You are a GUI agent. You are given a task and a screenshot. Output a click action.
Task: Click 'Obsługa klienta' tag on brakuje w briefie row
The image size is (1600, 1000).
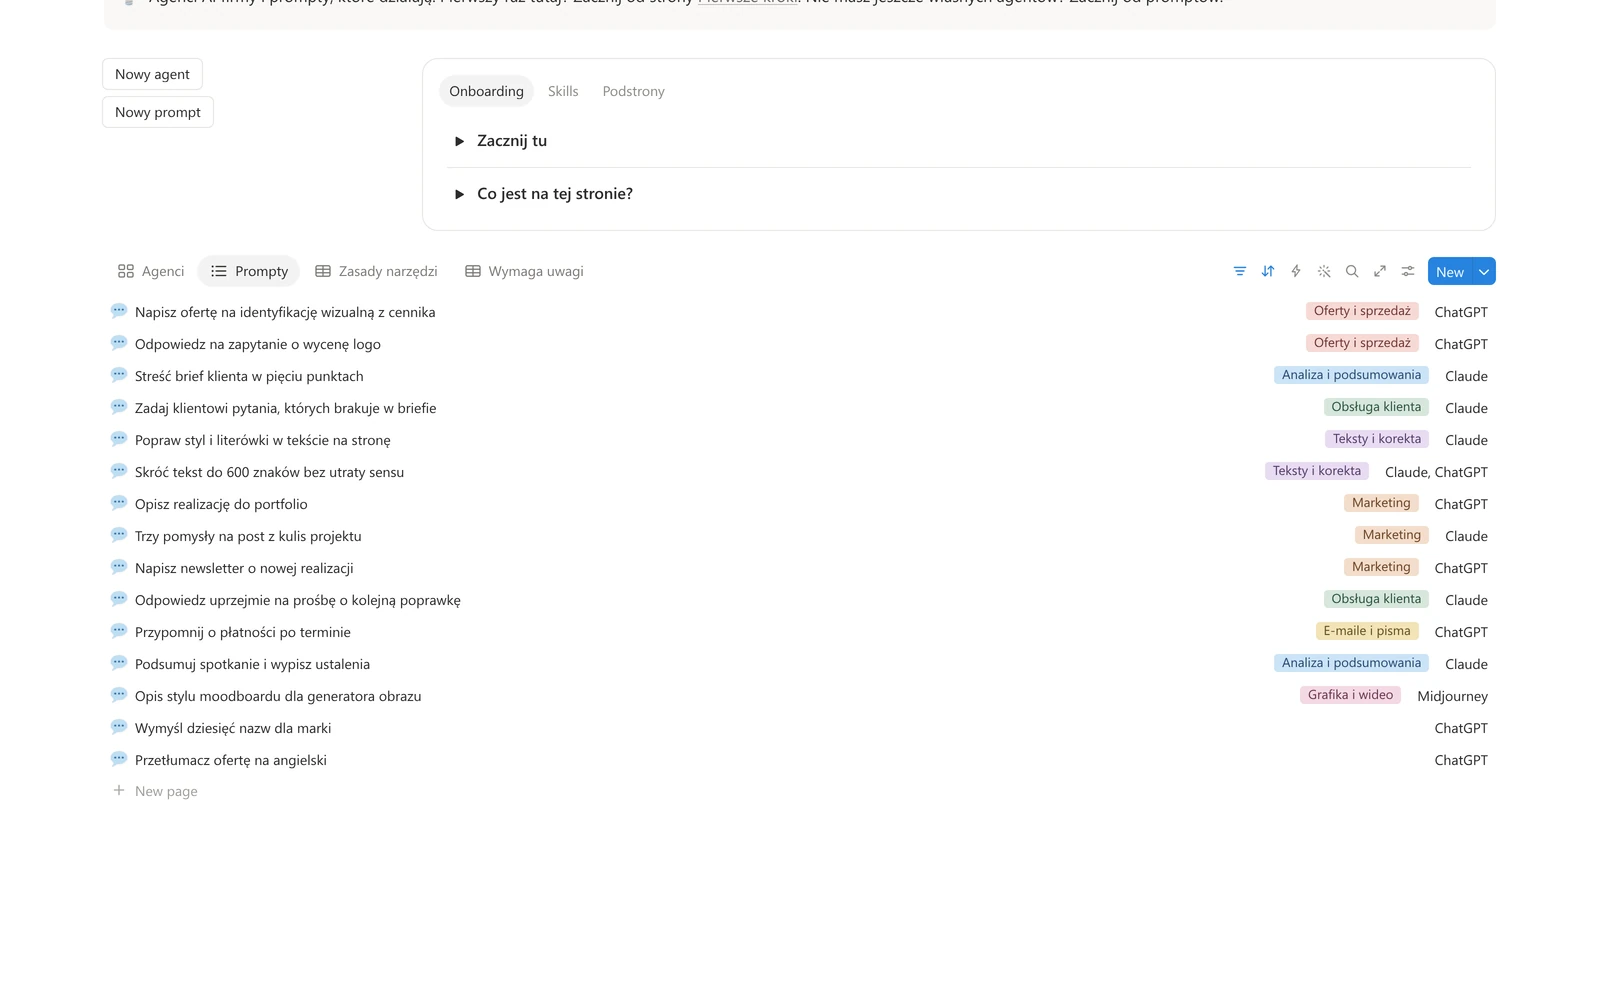pos(1376,407)
